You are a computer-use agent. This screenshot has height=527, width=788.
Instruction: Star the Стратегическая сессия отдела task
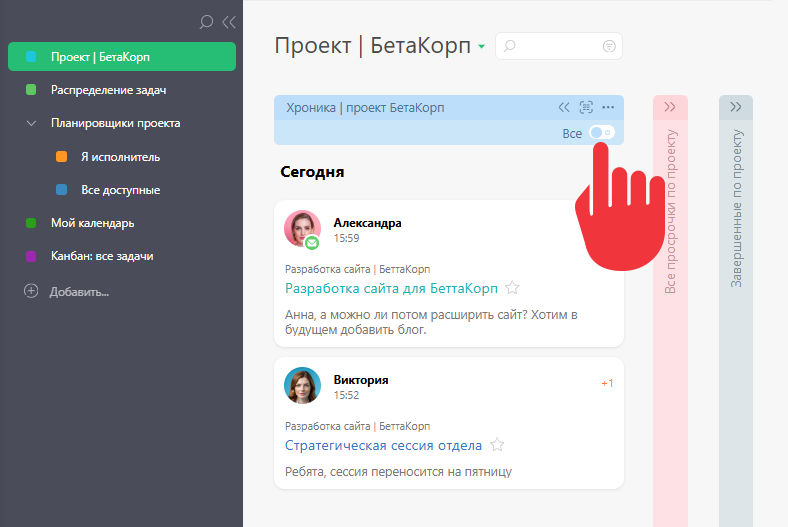tap(497, 445)
